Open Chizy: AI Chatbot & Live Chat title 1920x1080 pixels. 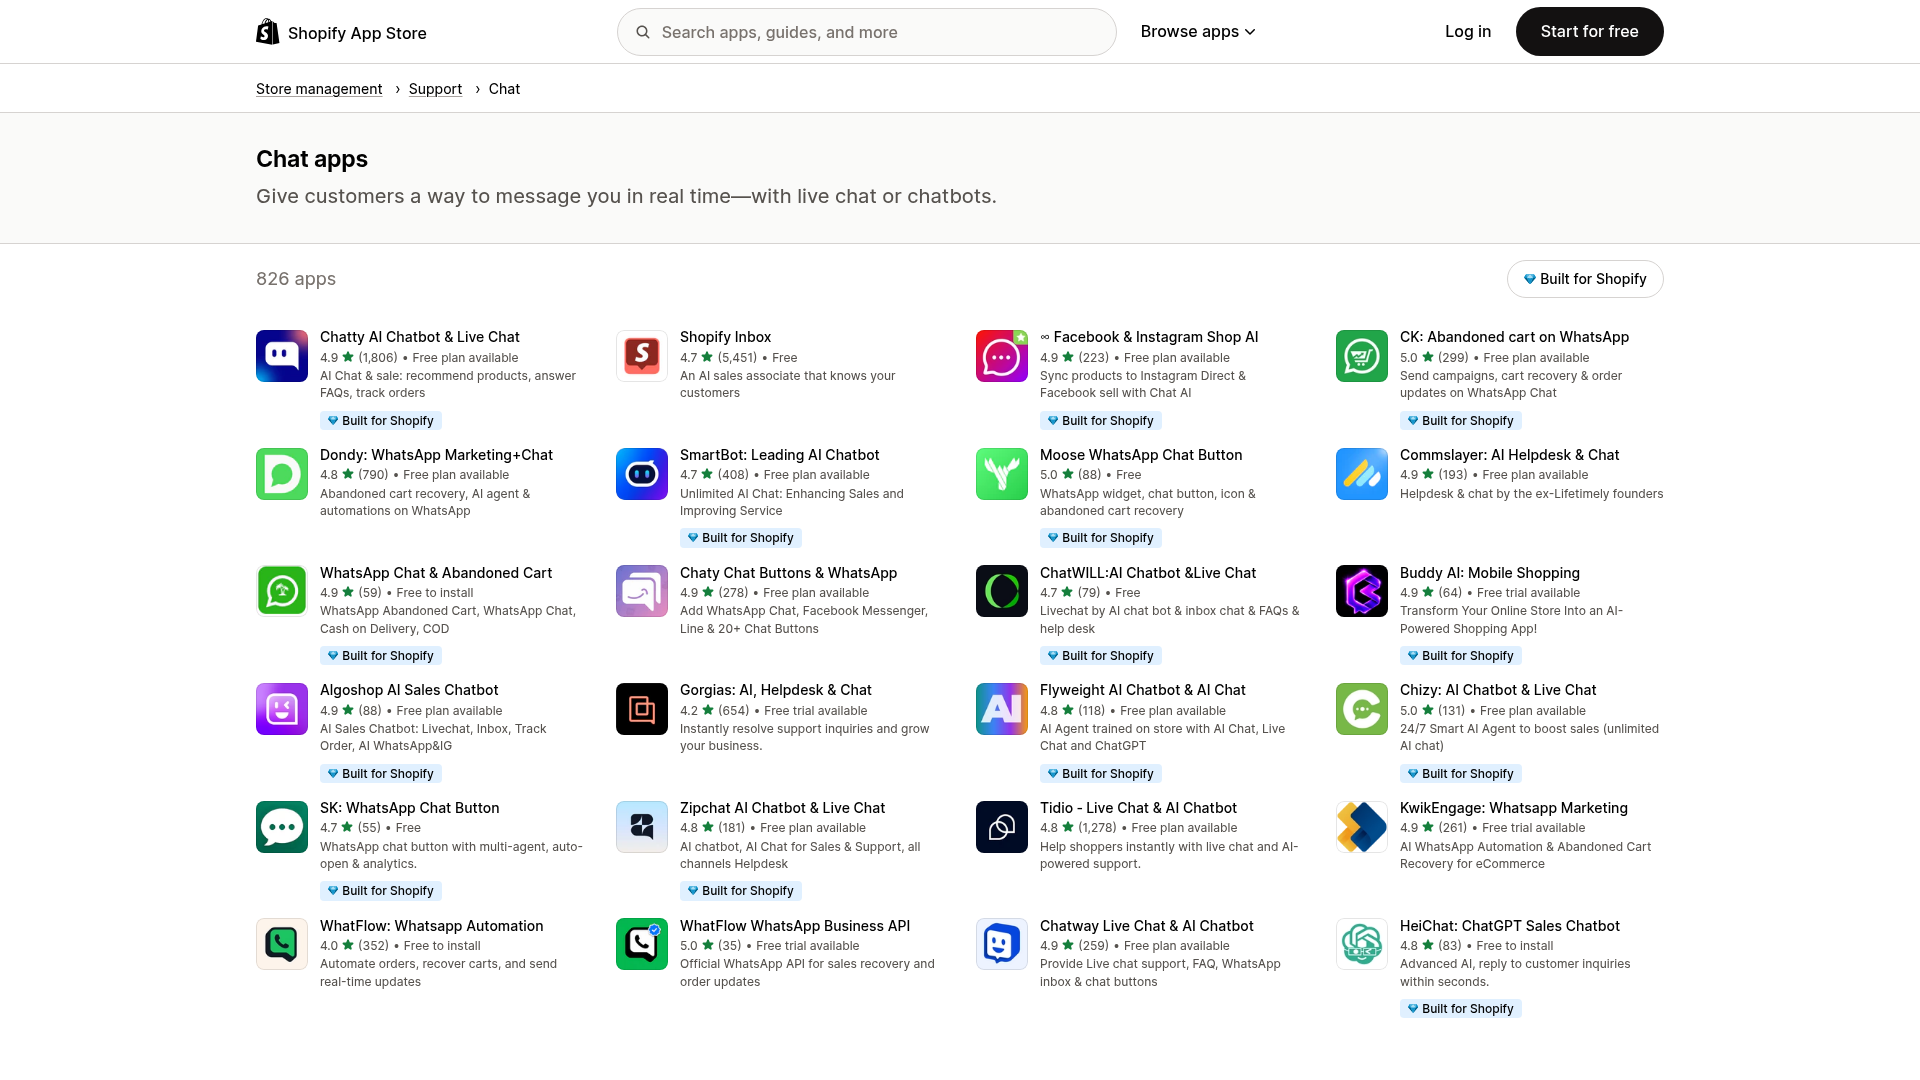click(x=1498, y=690)
